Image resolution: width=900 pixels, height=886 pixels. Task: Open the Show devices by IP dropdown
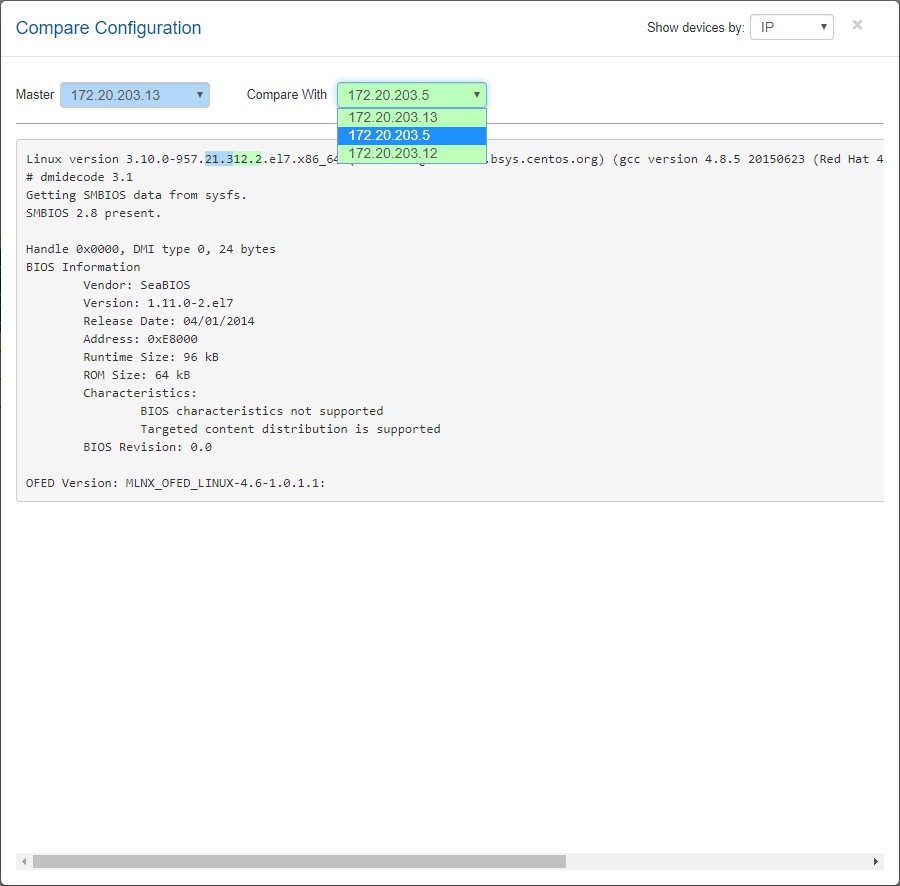click(x=792, y=27)
